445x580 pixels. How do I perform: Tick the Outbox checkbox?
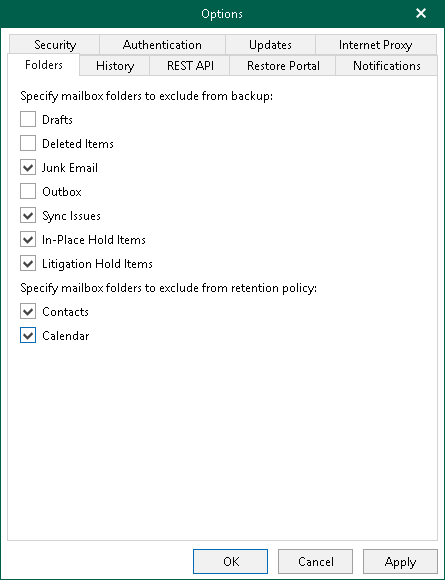tap(28, 192)
